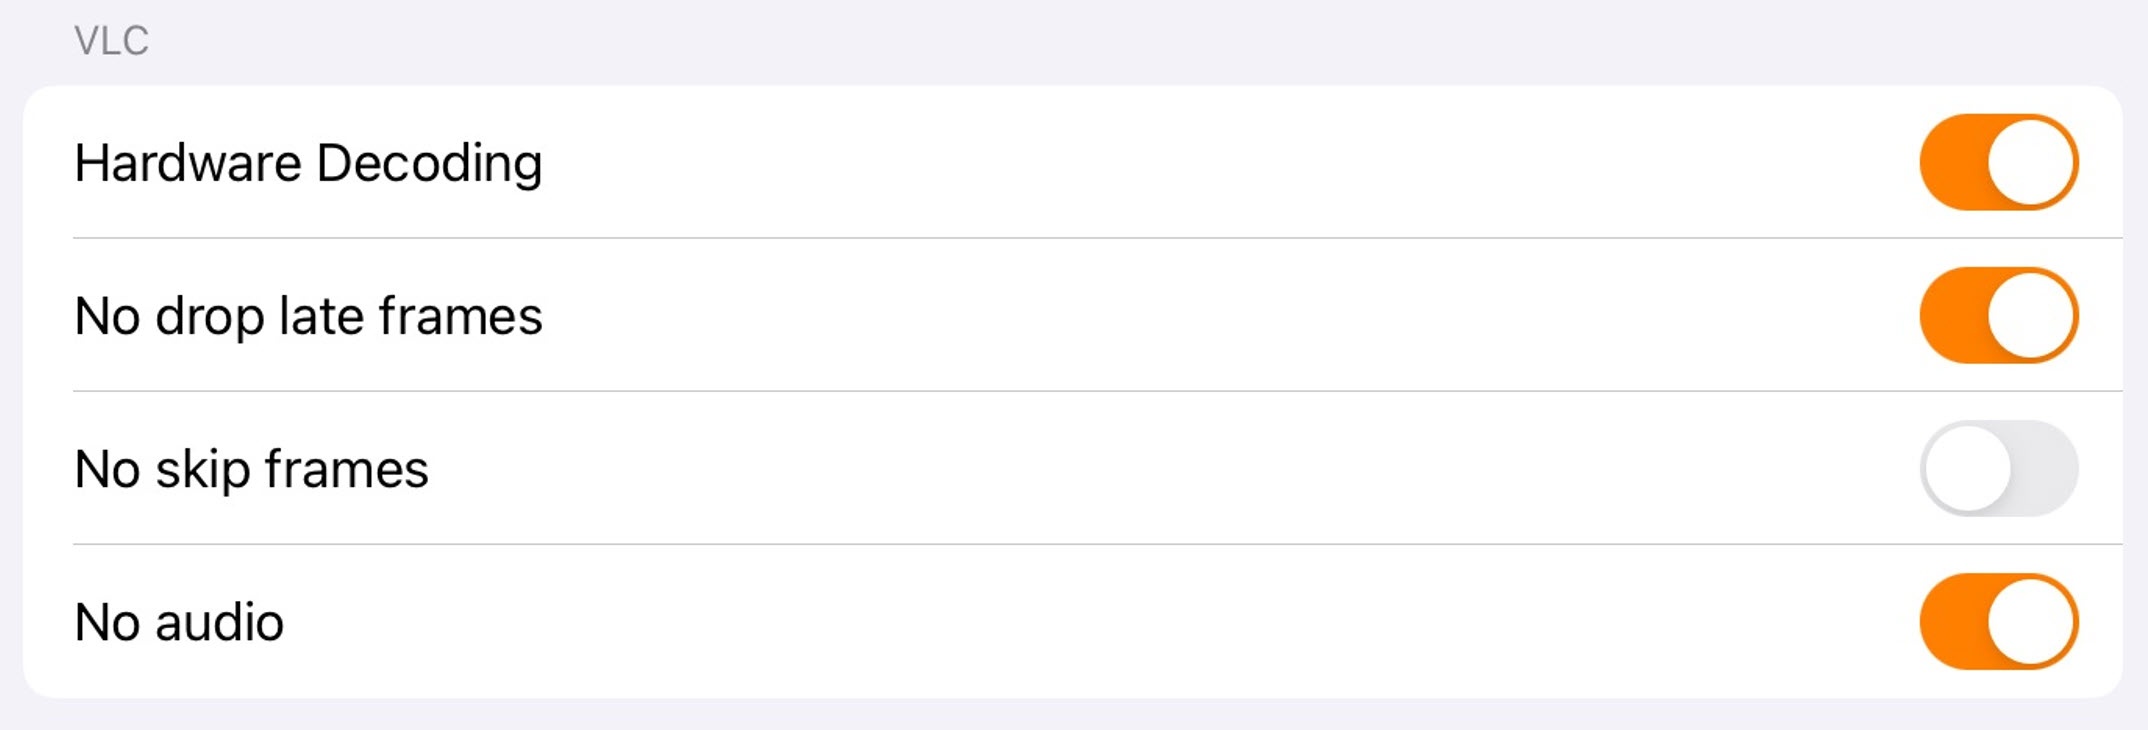This screenshot has width=2148, height=730.
Task: Click the Hardware Decoding label text
Action: tap(308, 163)
